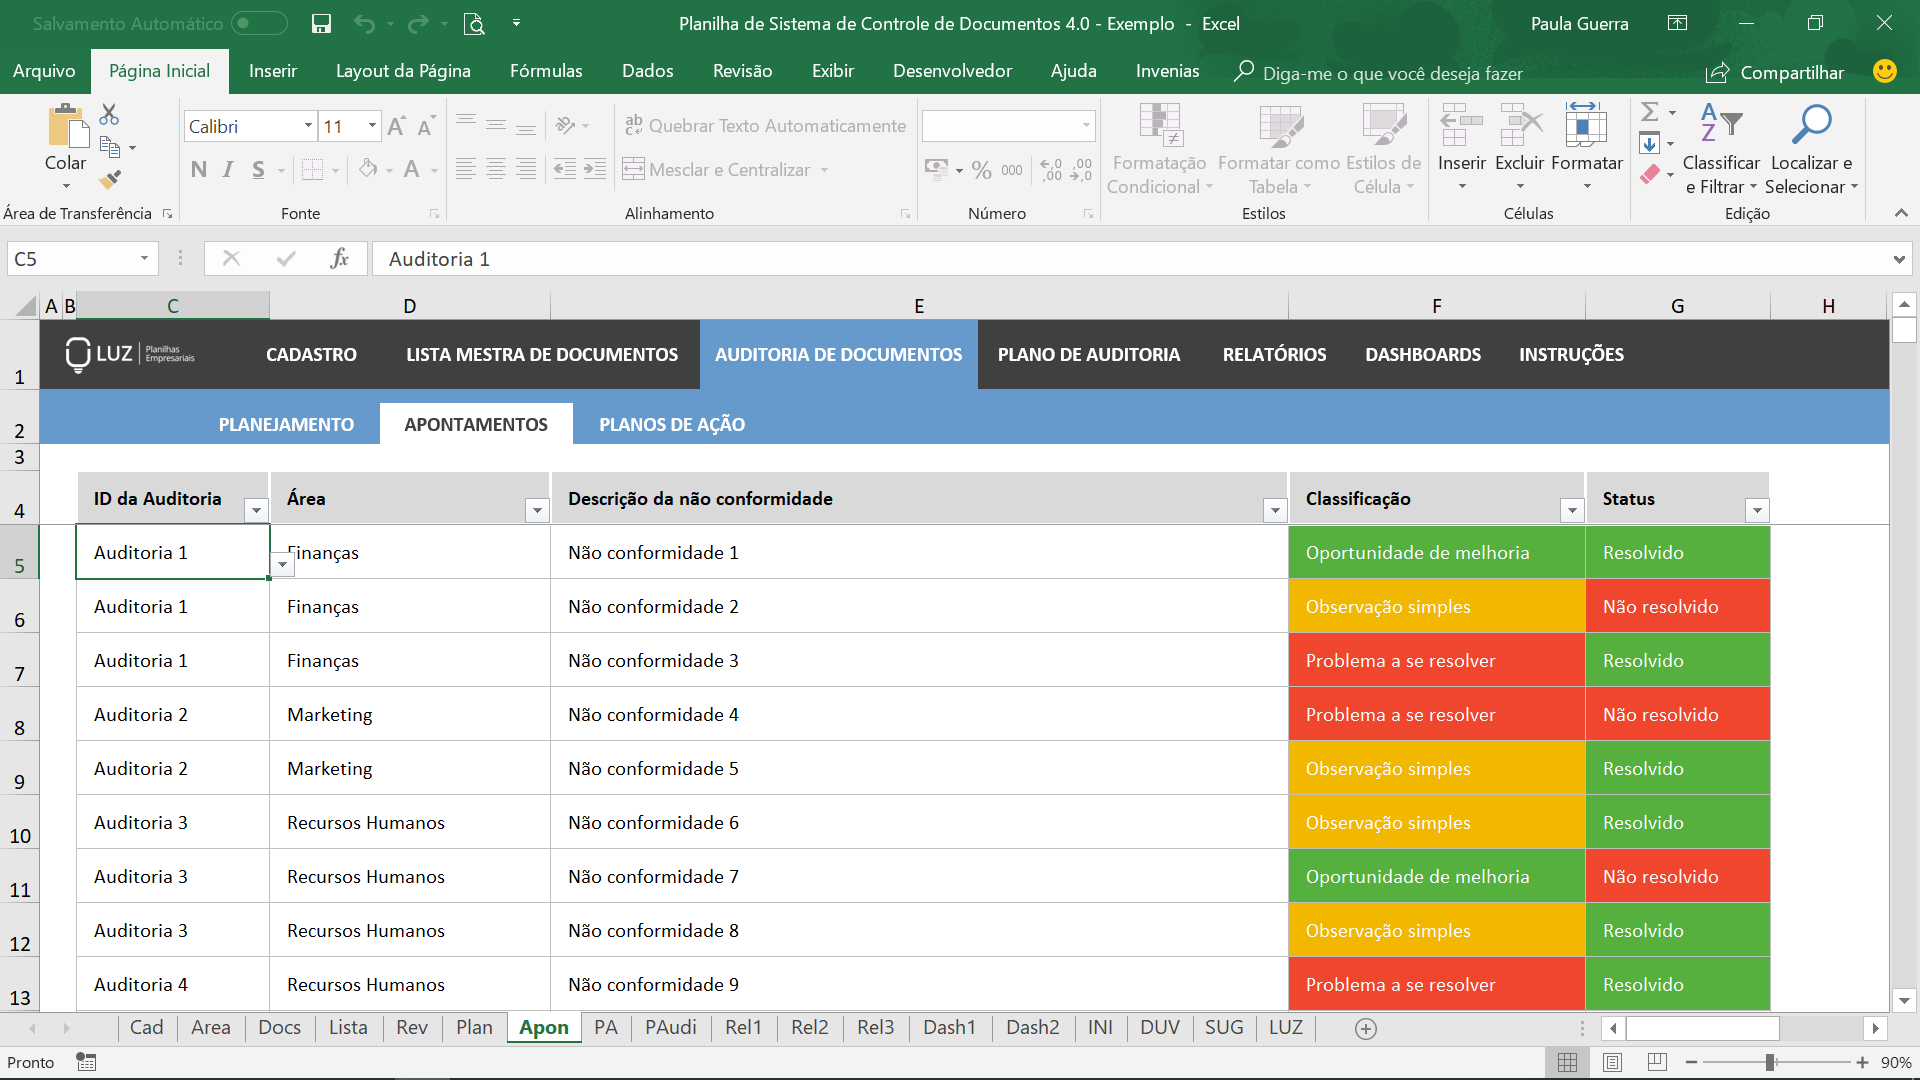1920x1080 pixels.
Task: Increase font size with larger A icon
Action: pyautogui.click(x=396, y=126)
